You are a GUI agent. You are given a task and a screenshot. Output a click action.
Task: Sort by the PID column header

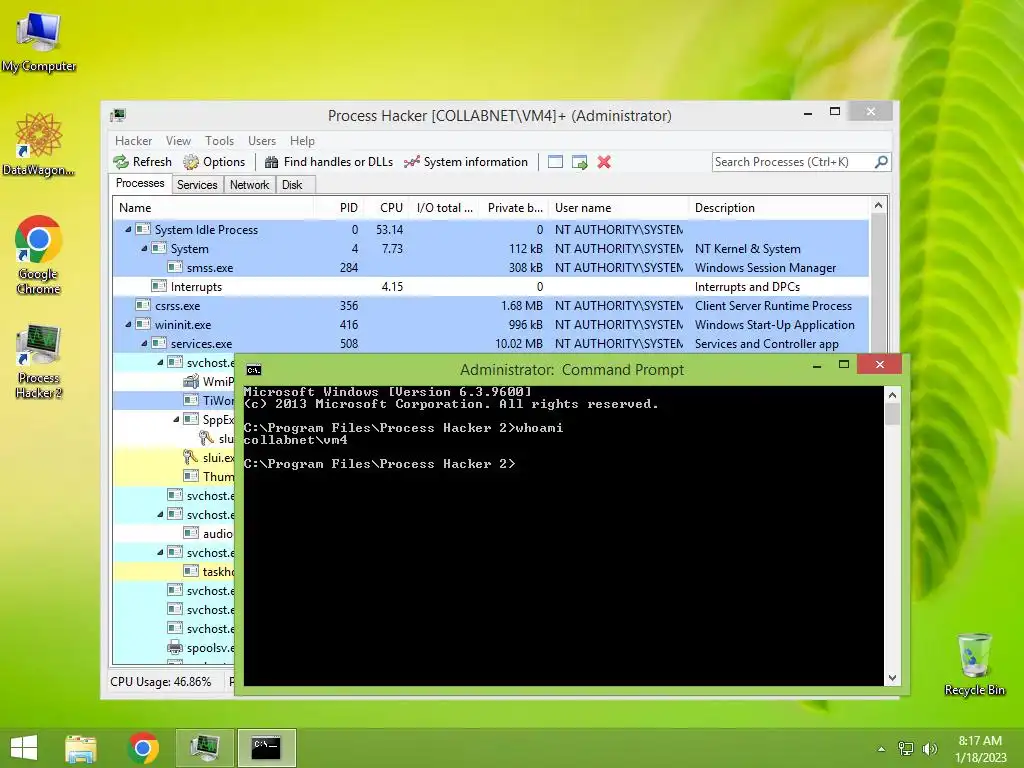click(x=339, y=208)
